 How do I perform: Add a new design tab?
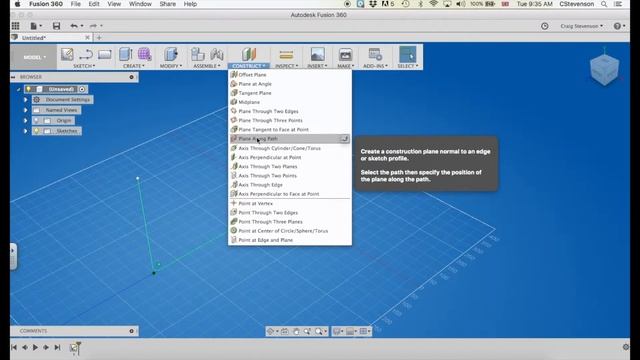(x=99, y=38)
